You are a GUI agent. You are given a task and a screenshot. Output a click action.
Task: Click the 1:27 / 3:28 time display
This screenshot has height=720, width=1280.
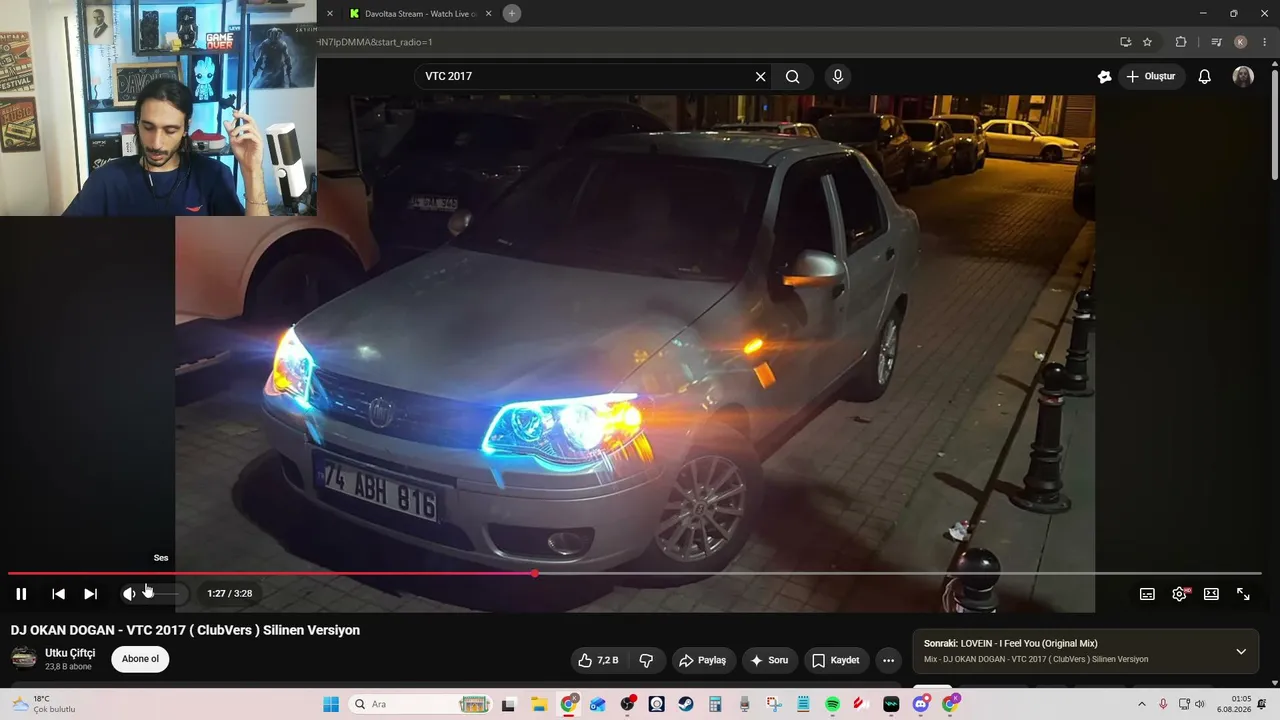click(x=229, y=594)
